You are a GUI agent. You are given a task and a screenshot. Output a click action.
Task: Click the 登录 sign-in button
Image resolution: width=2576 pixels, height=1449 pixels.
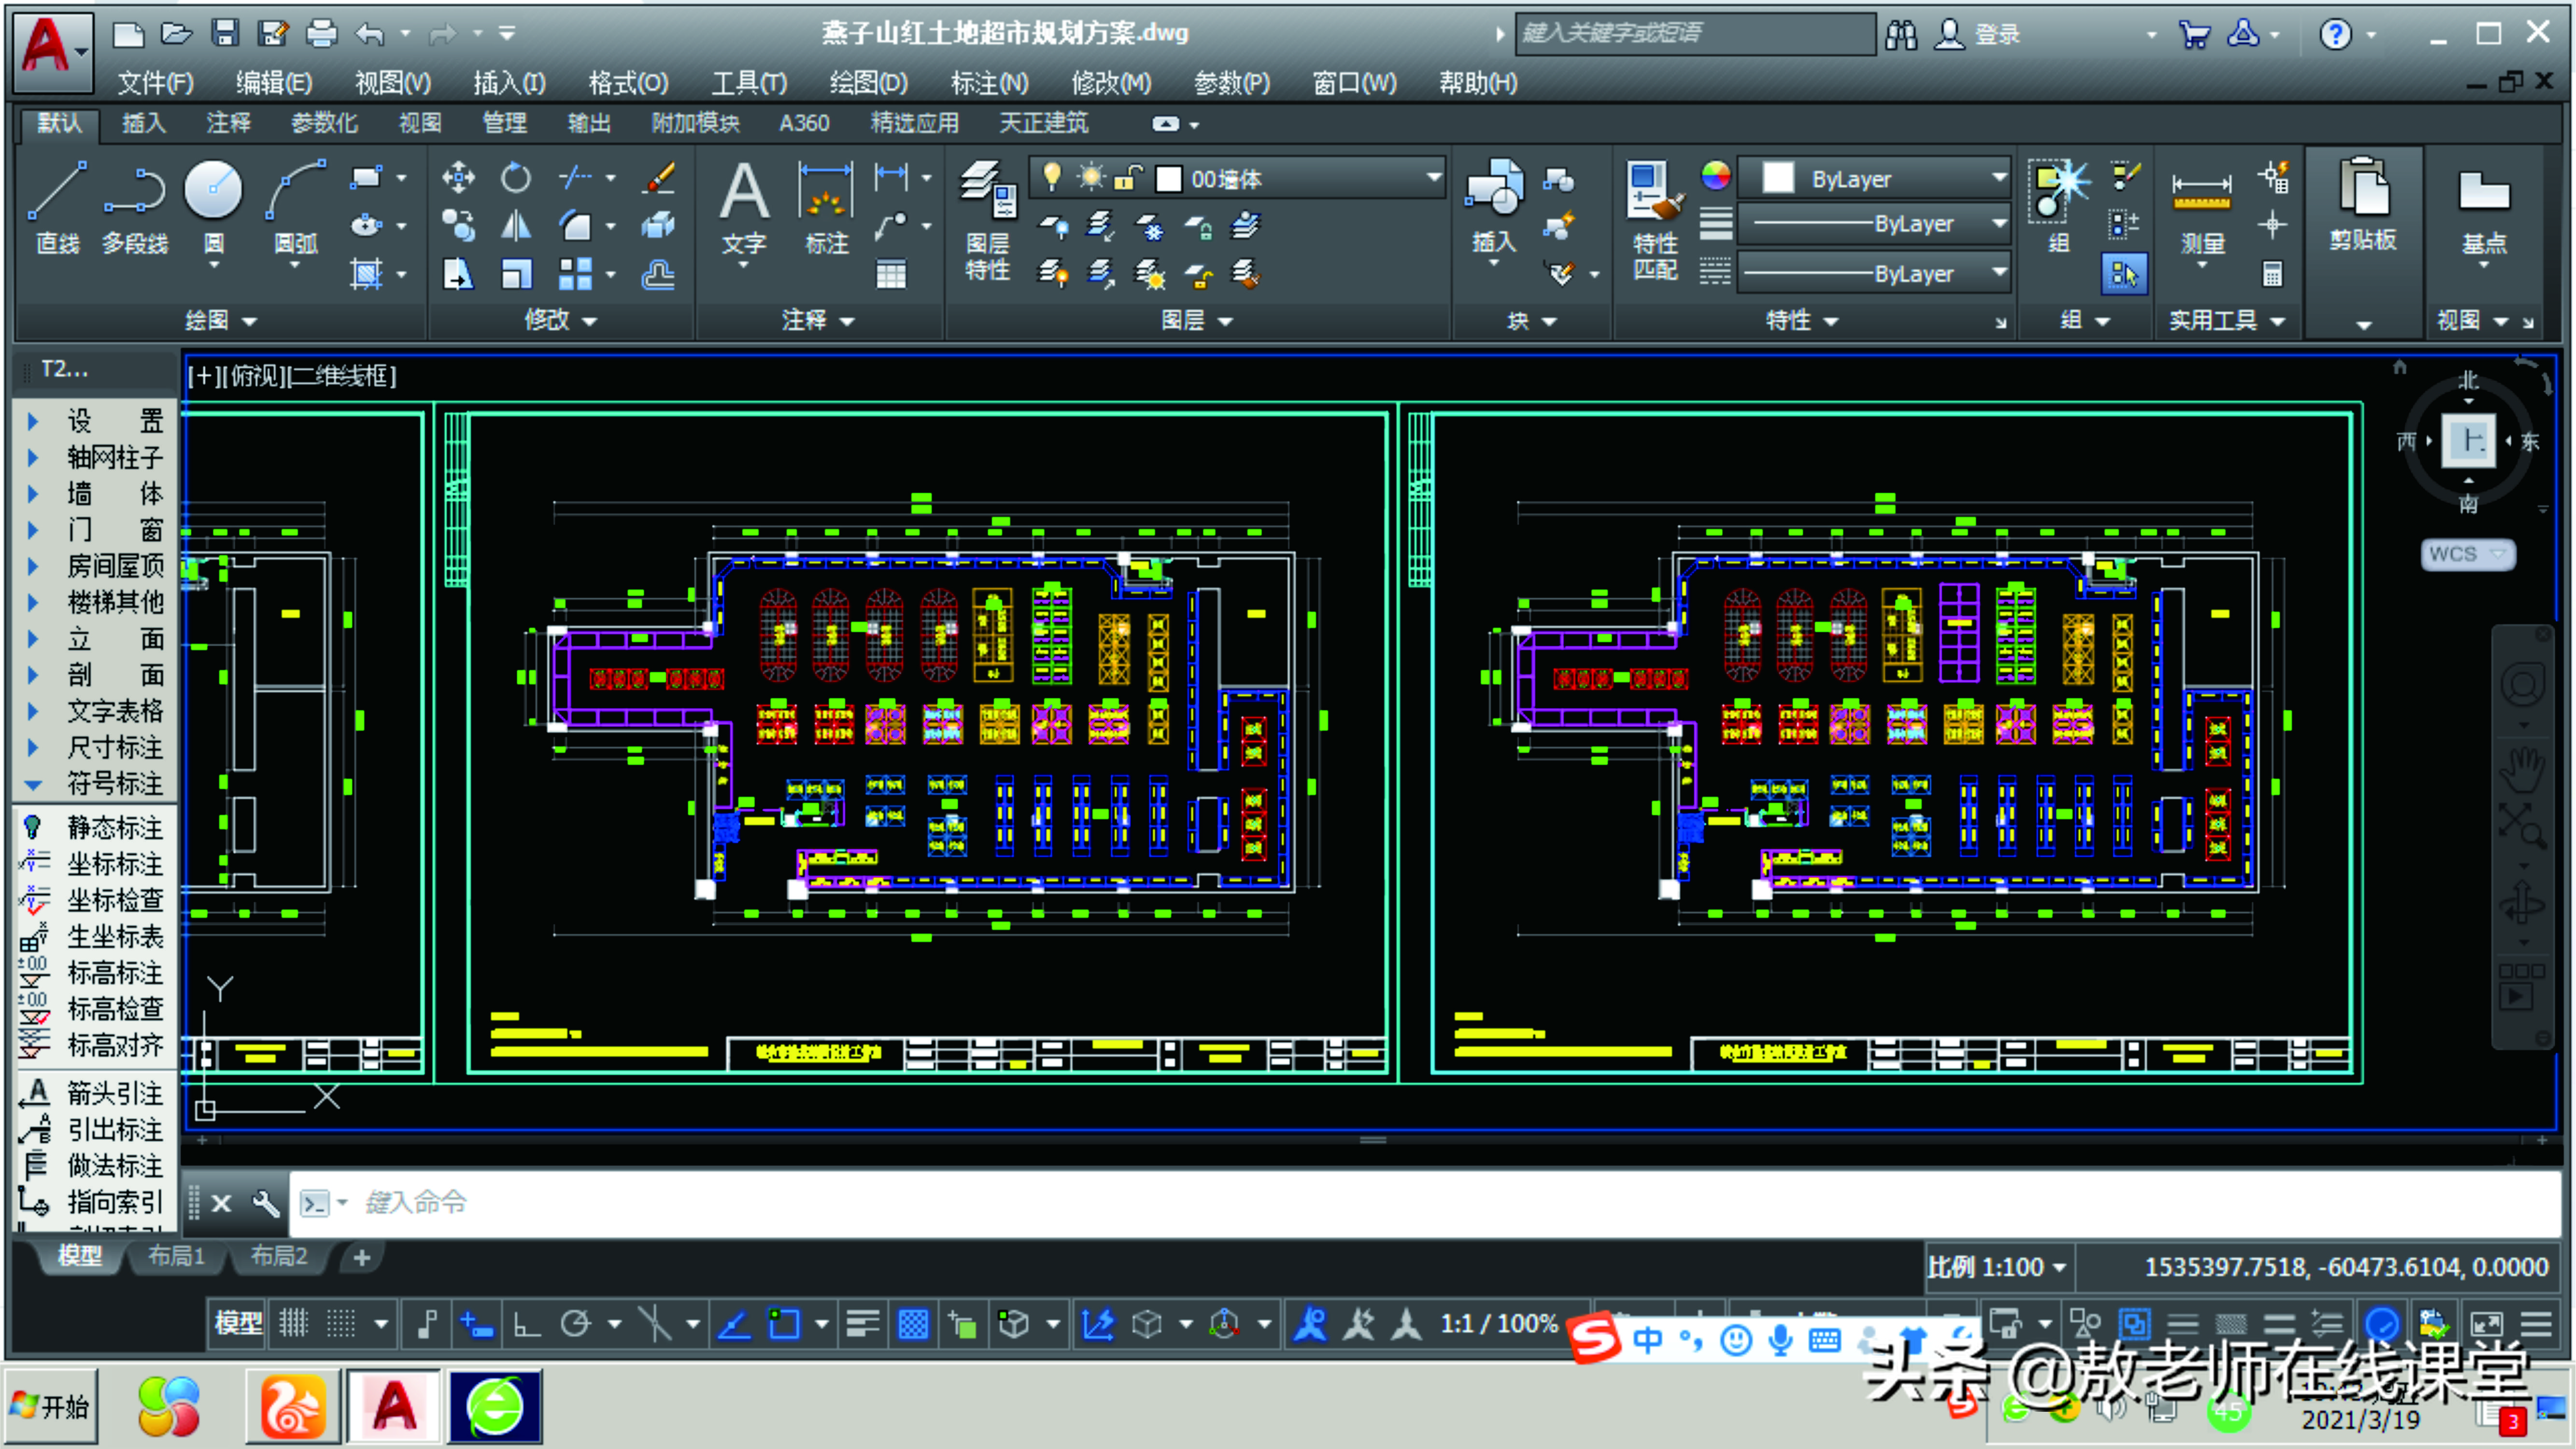[1979, 34]
